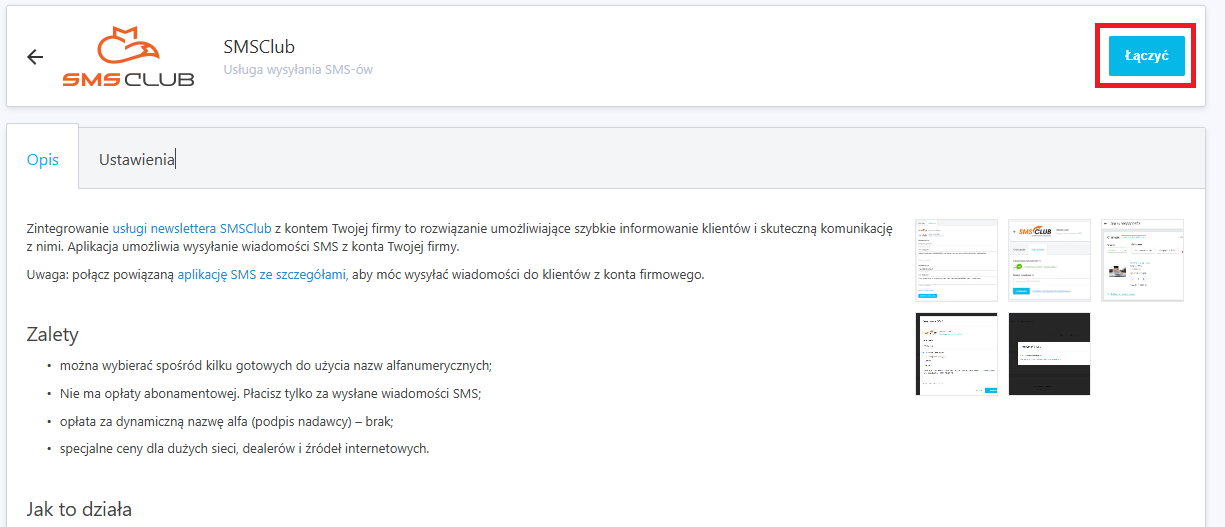This screenshot has height=527, width=1225.
Task: Follow the 'usługi newslettera SMSClub' link
Action: coord(192,228)
